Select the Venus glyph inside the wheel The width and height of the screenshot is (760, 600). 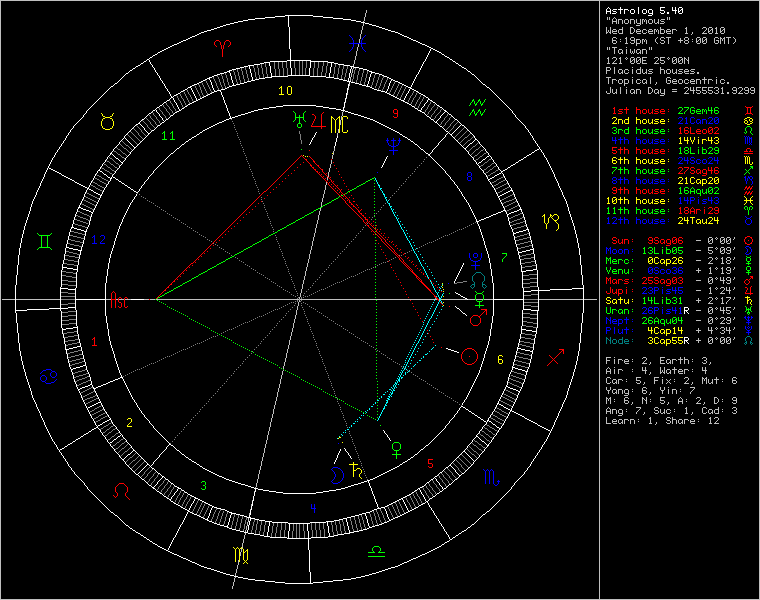point(396,450)
